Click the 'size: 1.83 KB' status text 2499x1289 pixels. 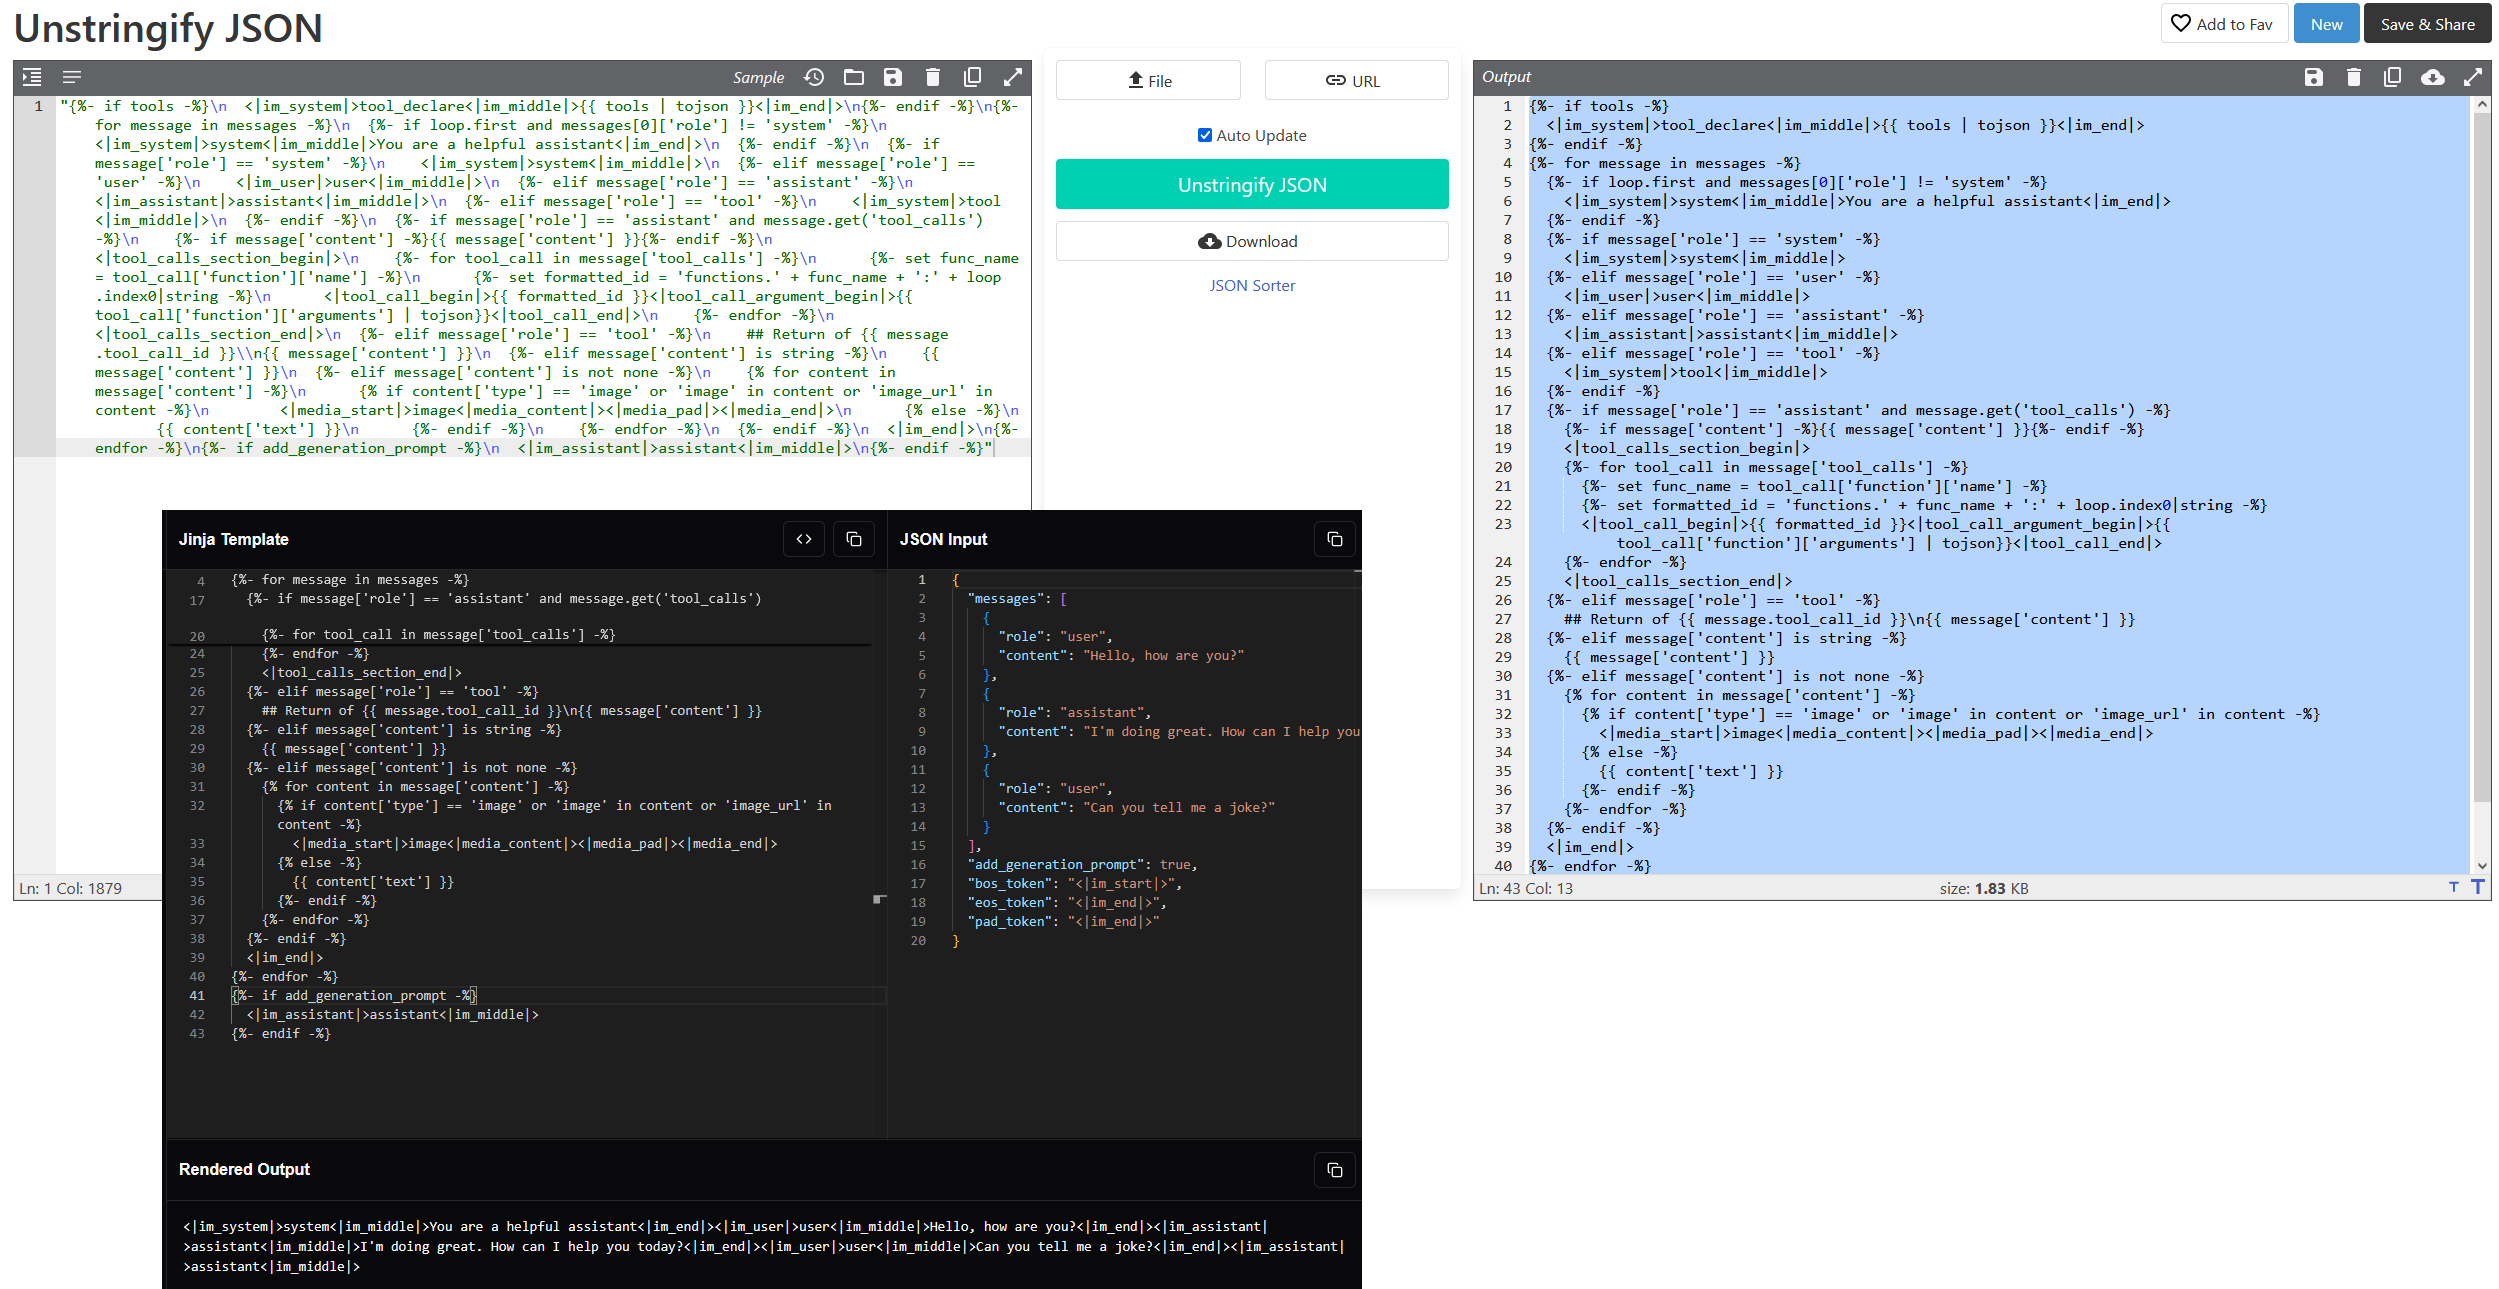click(1984, 888)
